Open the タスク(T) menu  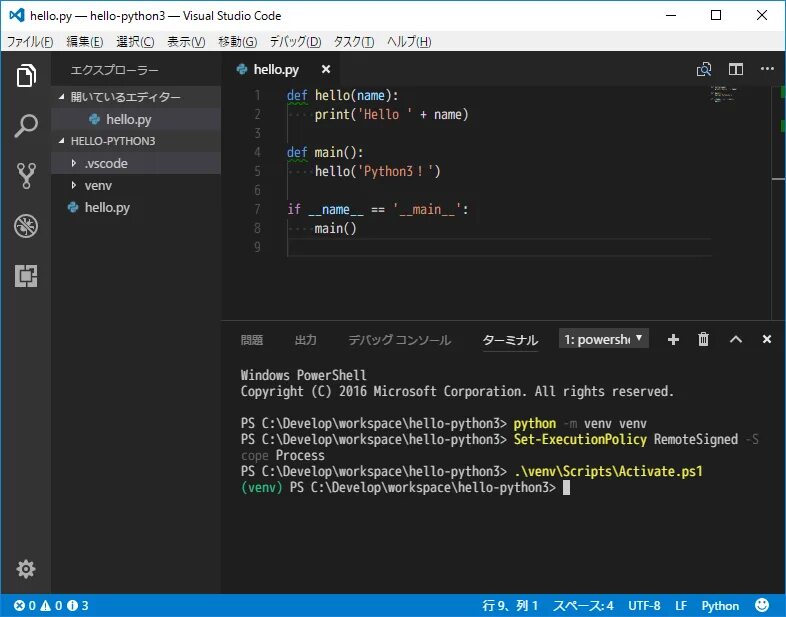pos(354,42)
